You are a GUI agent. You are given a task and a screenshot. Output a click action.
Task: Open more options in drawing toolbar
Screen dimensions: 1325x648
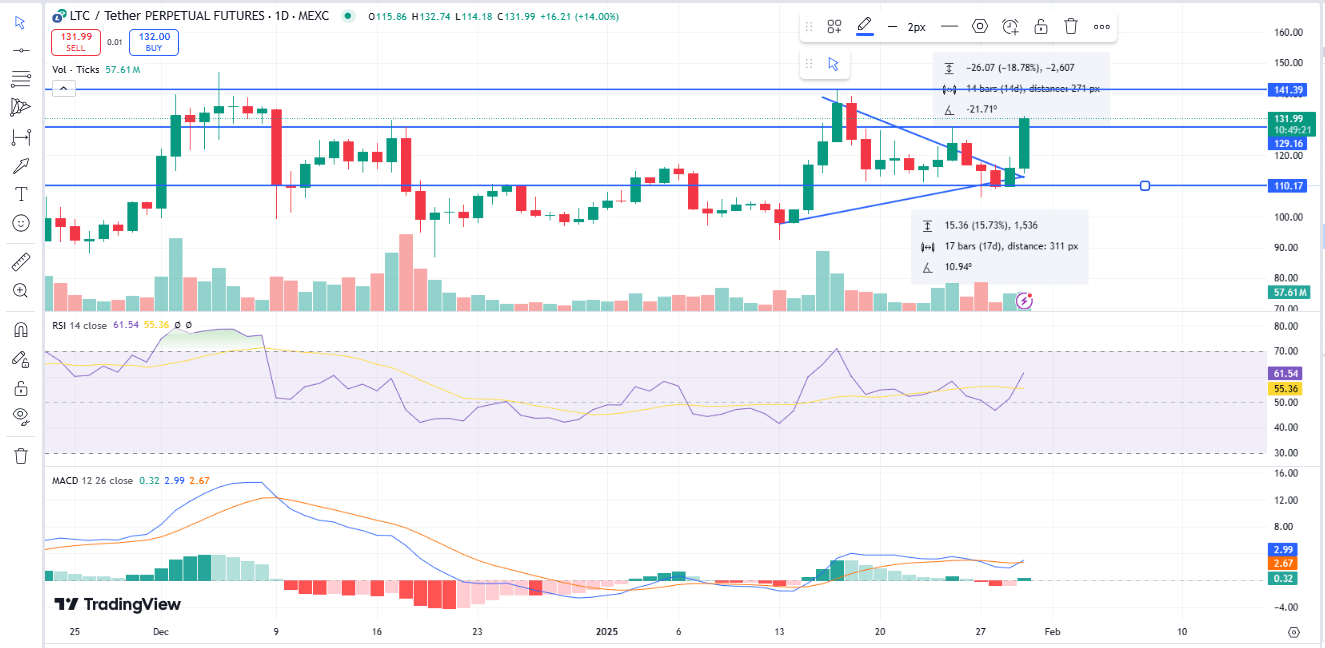1101,27
